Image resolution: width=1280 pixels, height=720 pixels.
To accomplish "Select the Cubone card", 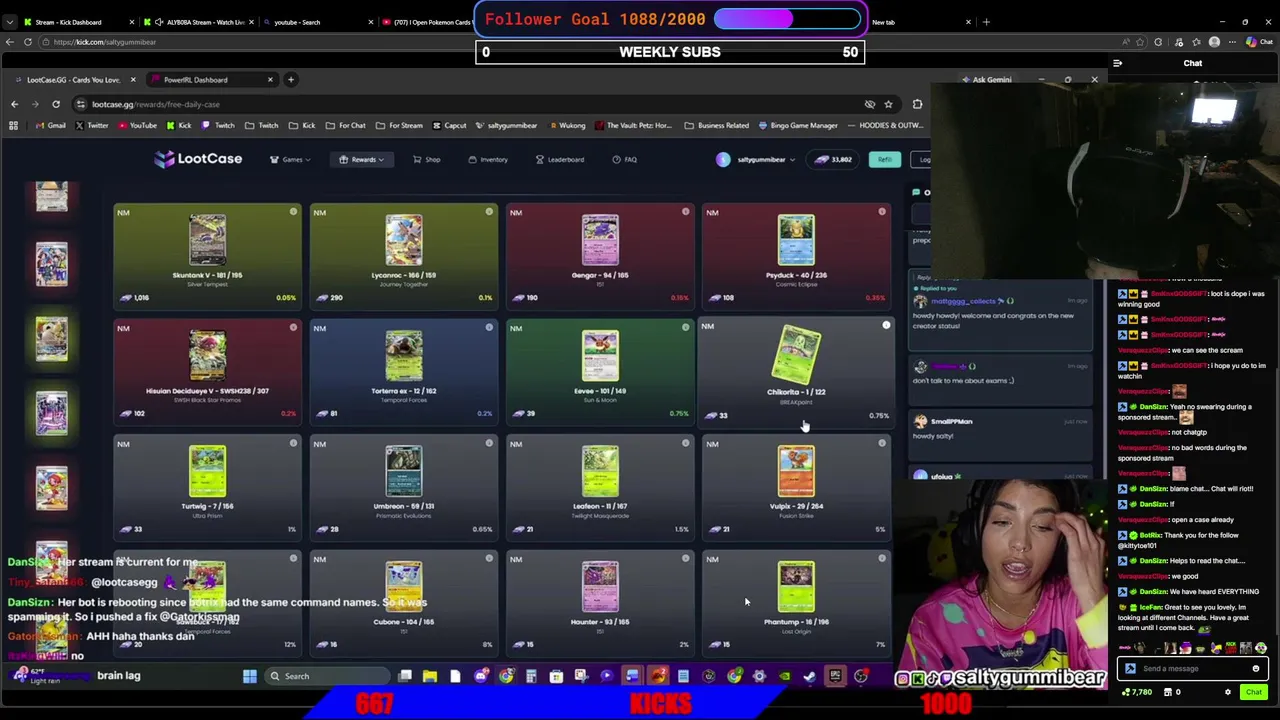I will click(x=403, y=602).
